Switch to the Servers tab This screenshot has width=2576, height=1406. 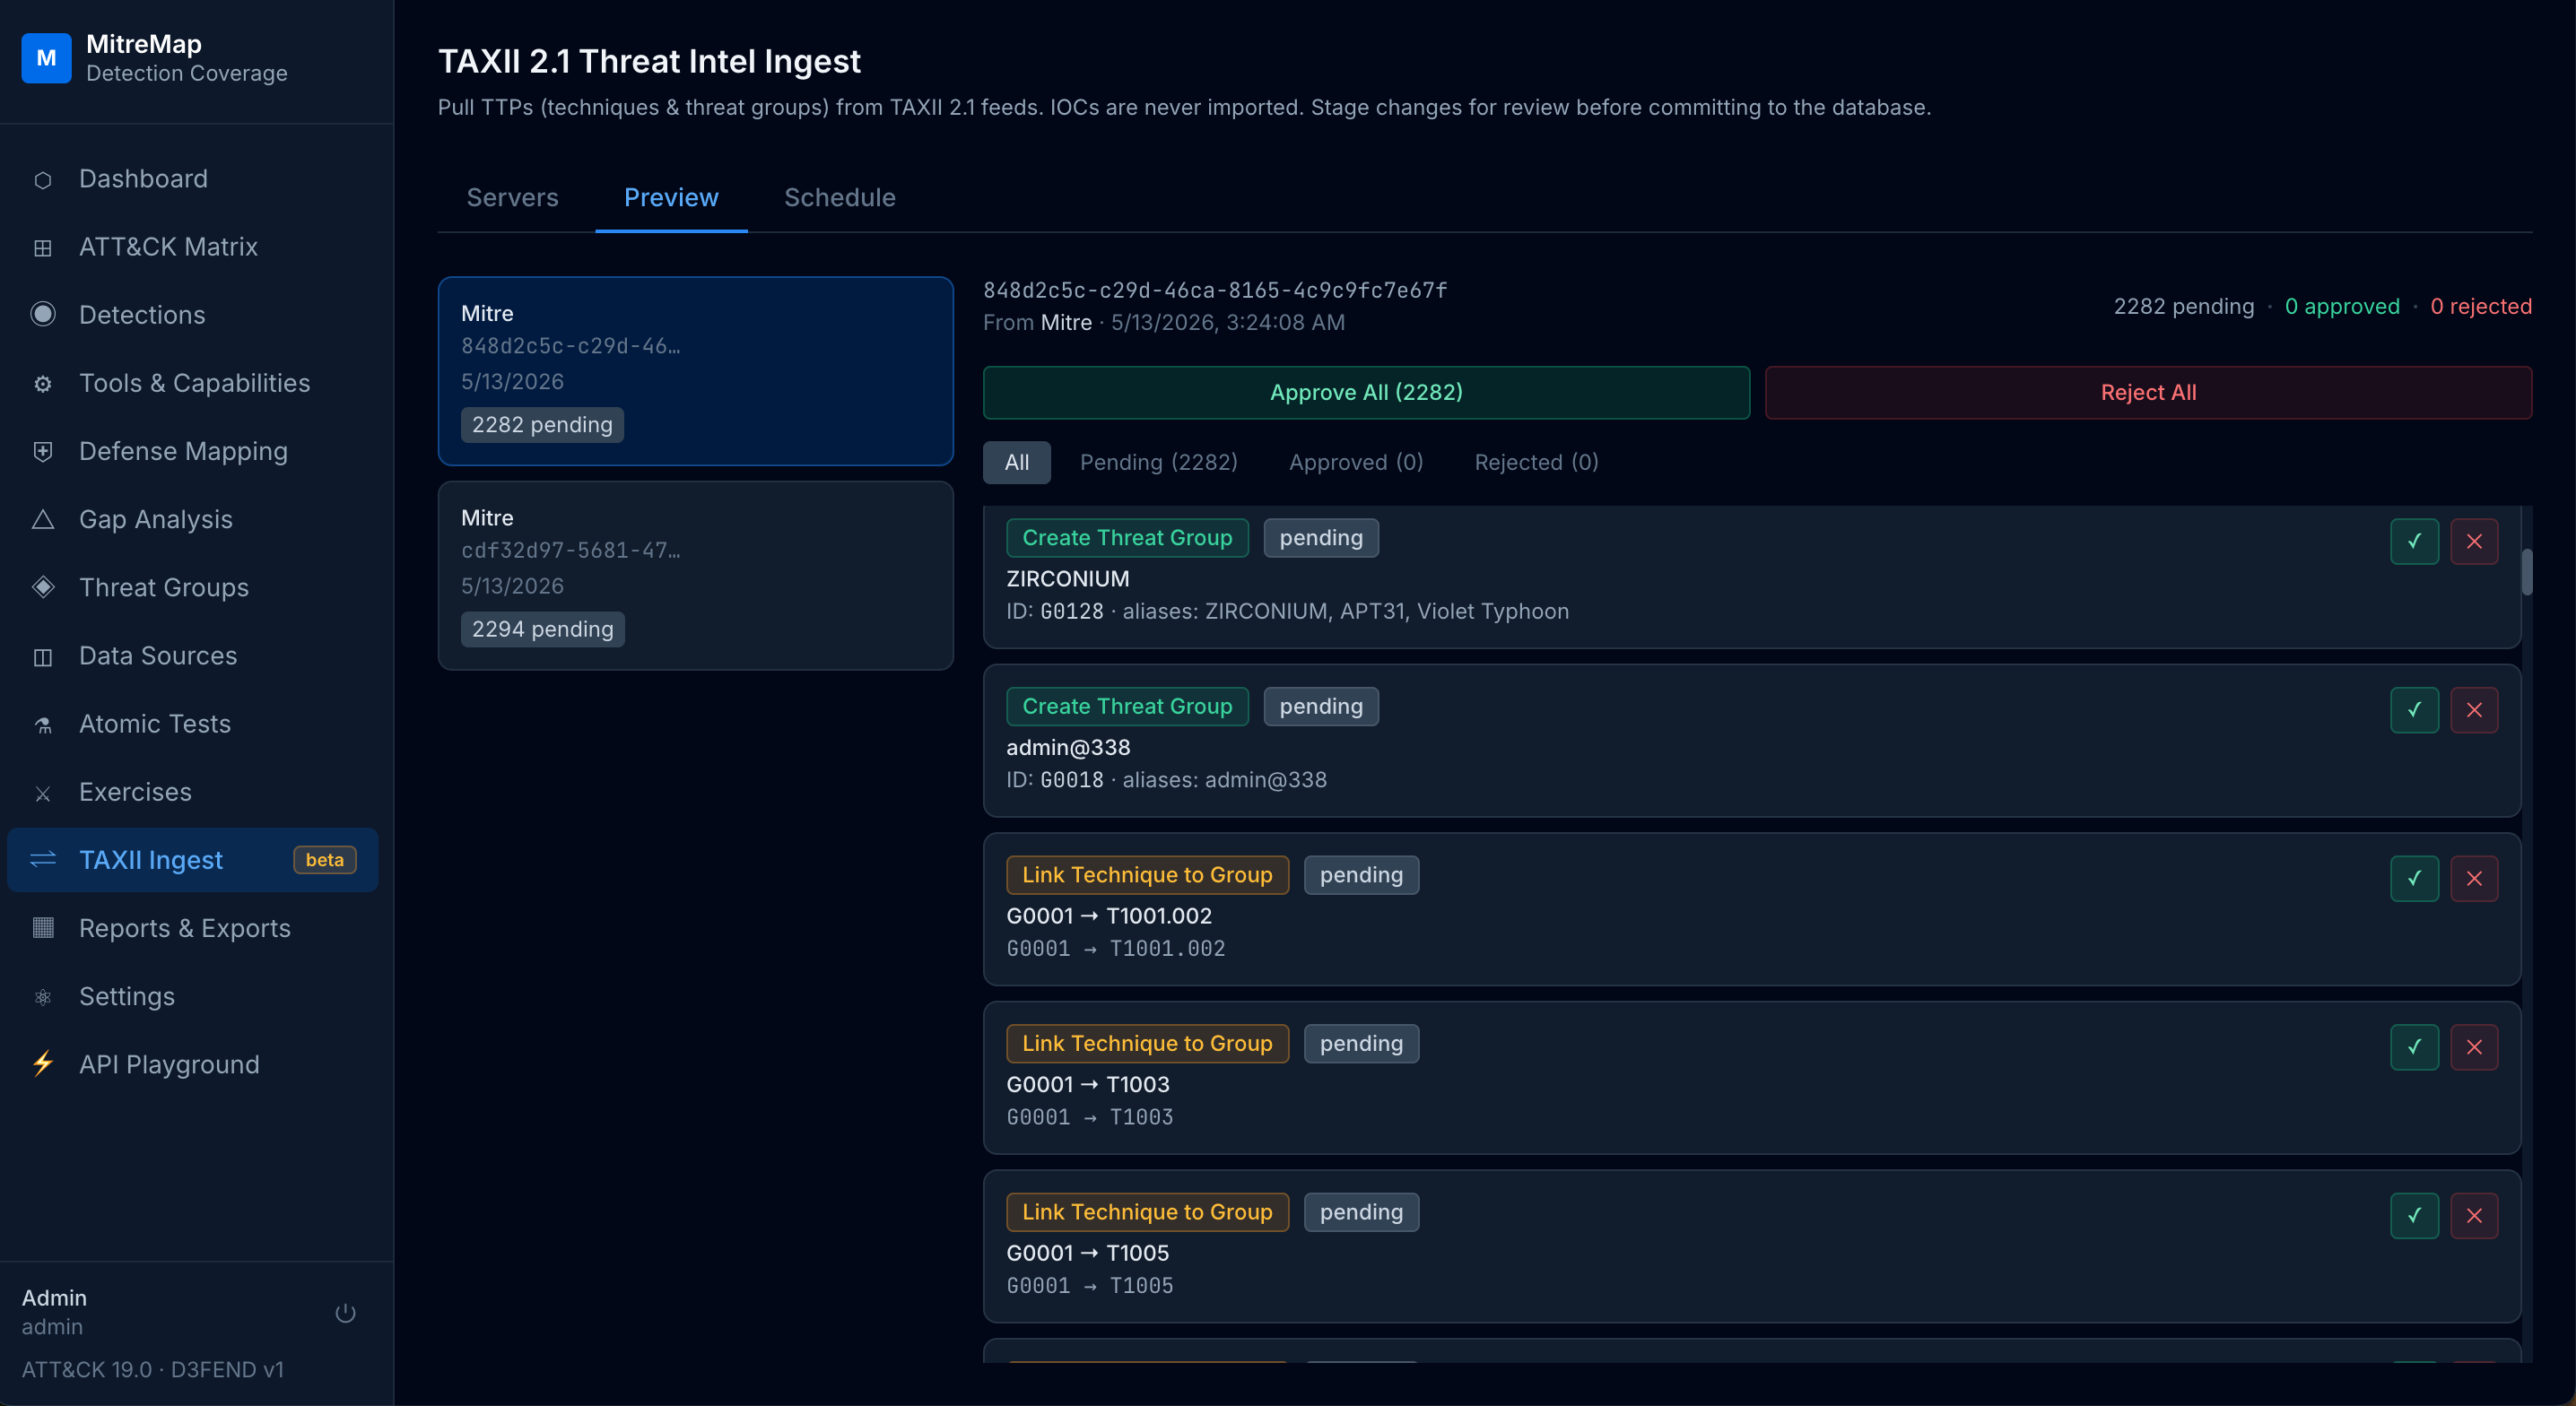tap(512, 197)
